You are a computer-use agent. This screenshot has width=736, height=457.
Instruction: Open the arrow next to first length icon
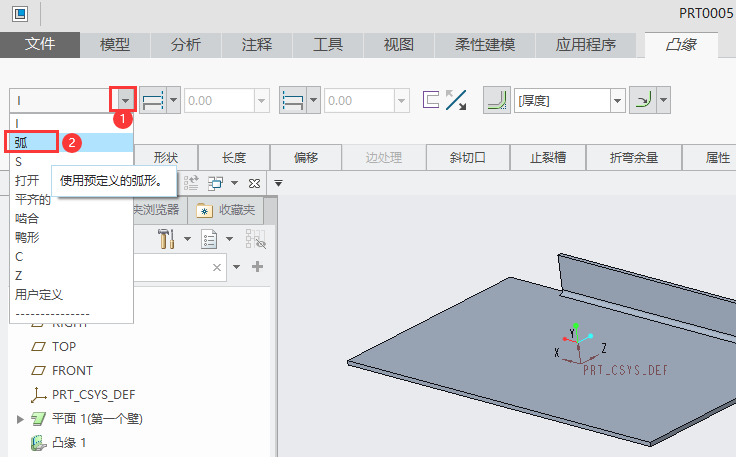pyautogui.click(x=174, y=100)
